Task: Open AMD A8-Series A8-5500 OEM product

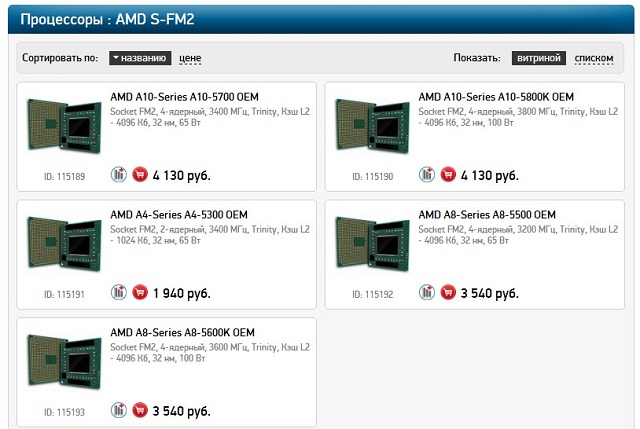Action: (x=487, y=215)
